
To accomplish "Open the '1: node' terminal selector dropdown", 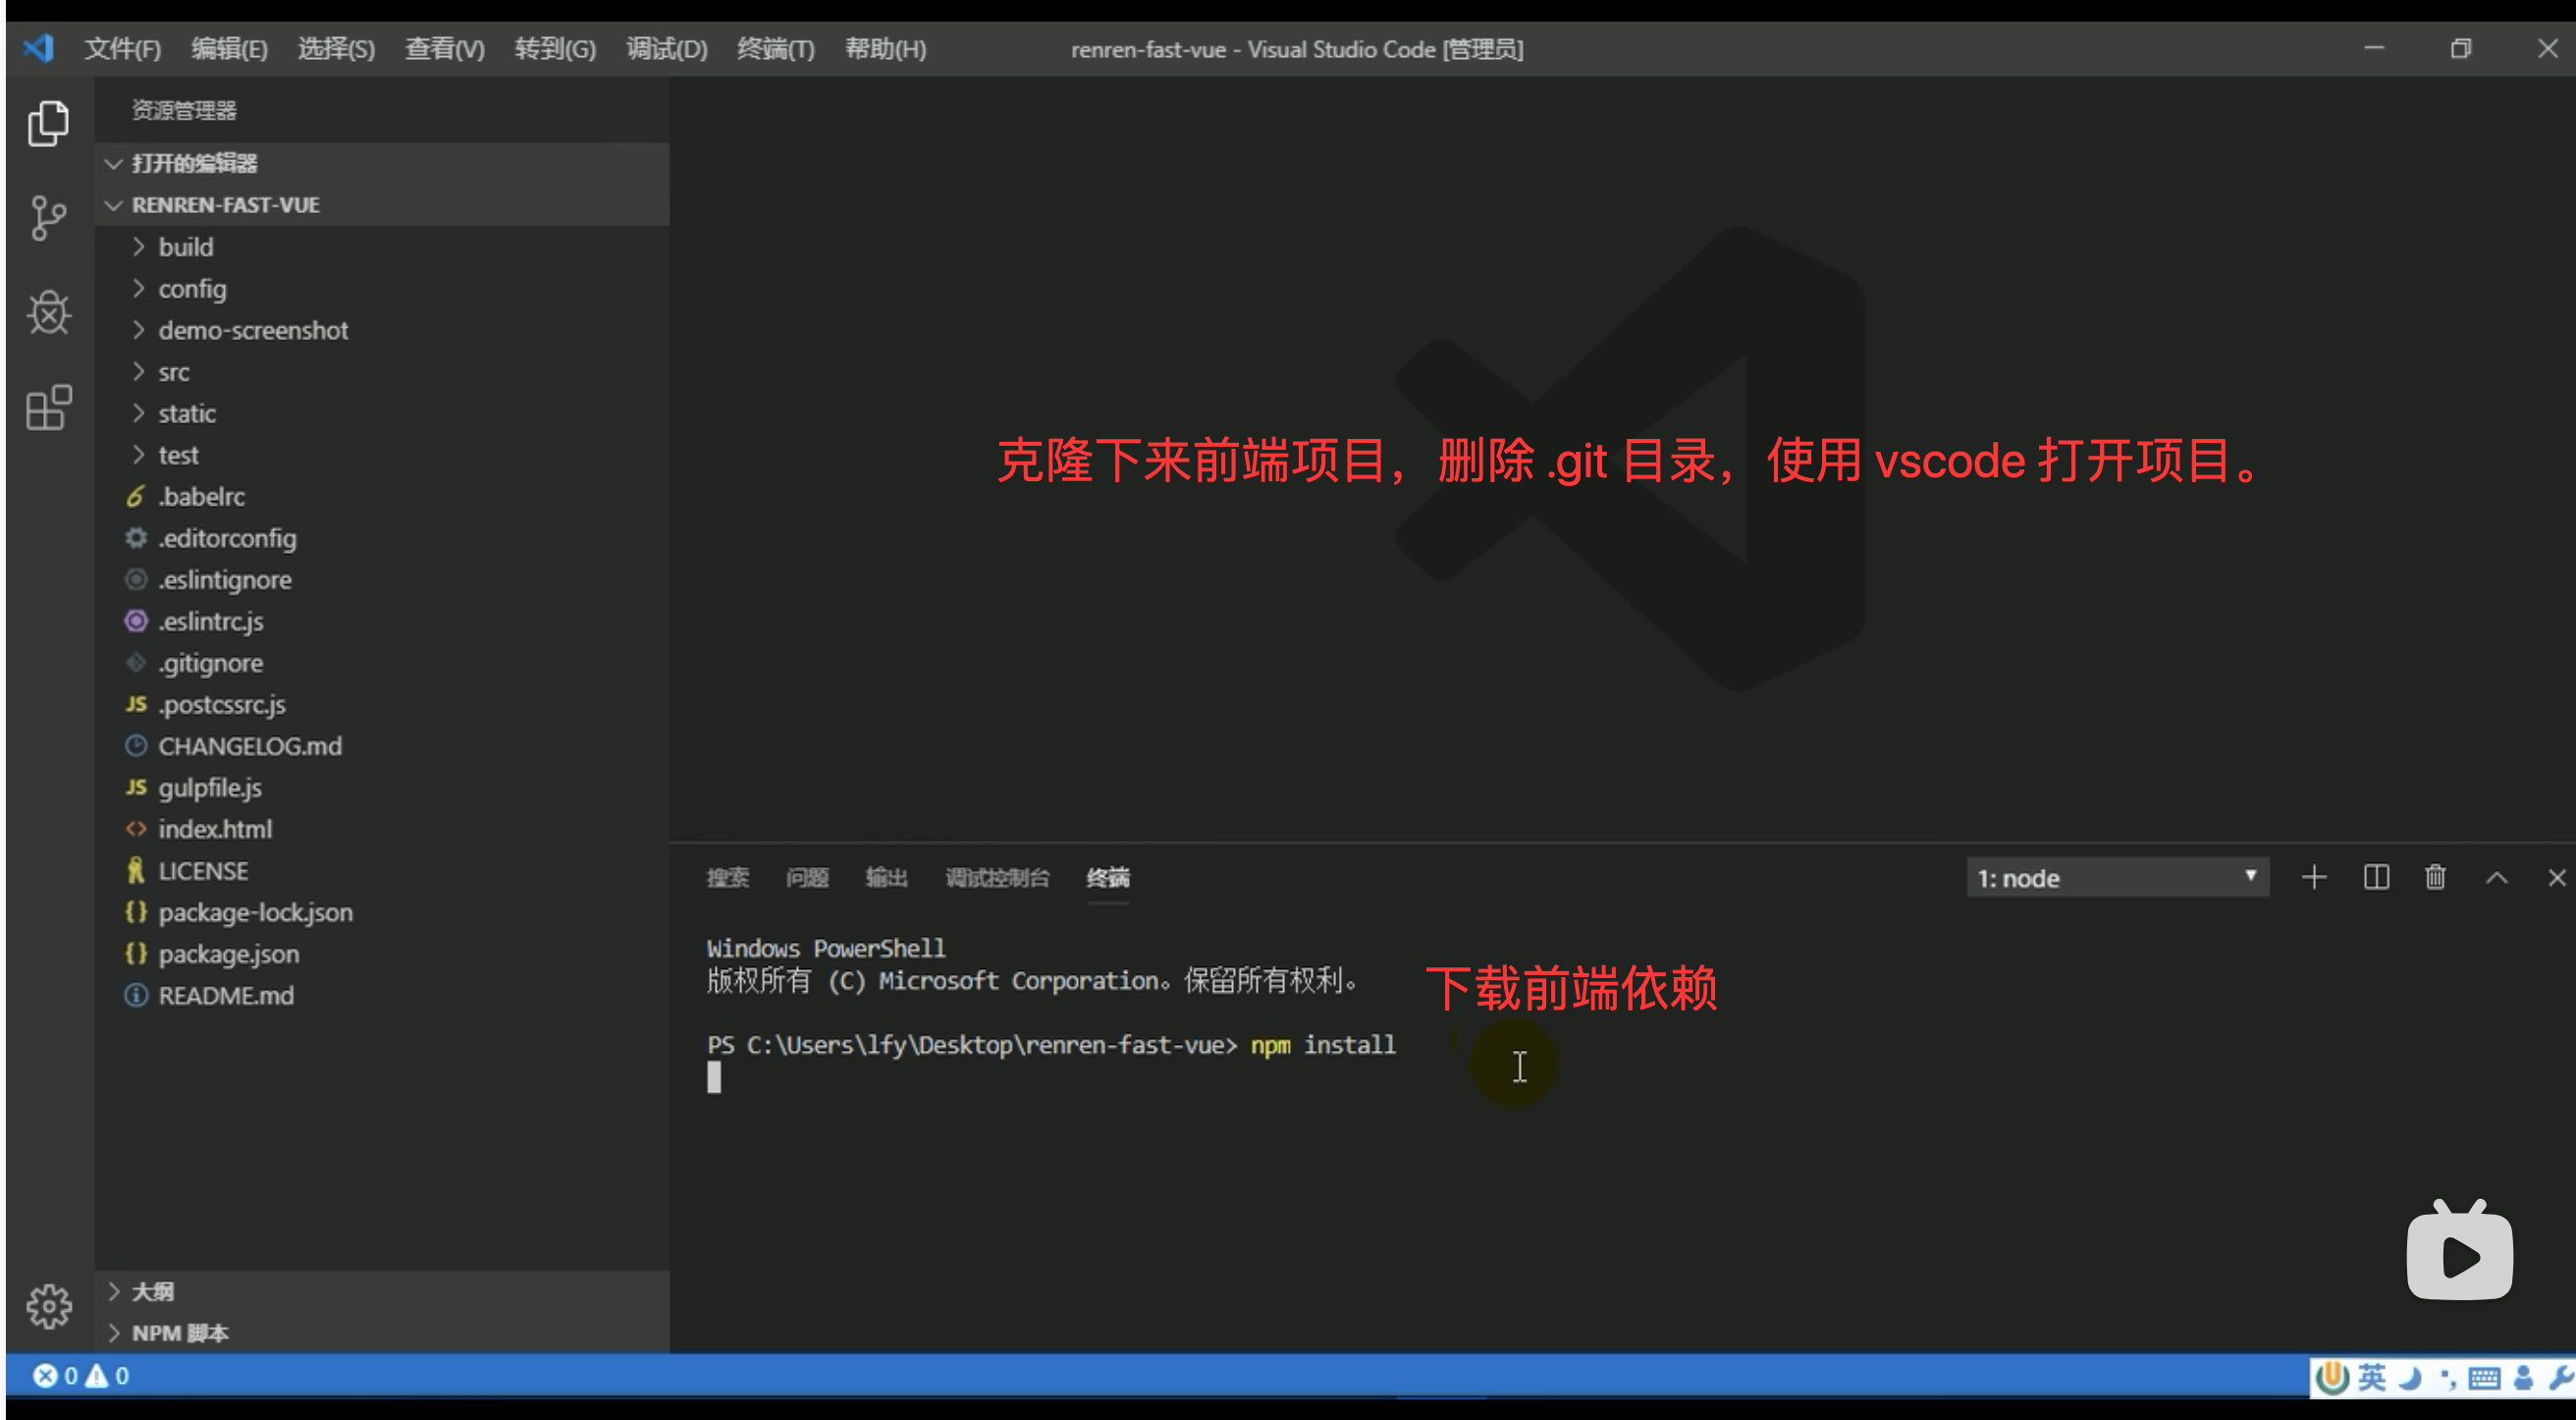I will click(x=2117, y=878).
